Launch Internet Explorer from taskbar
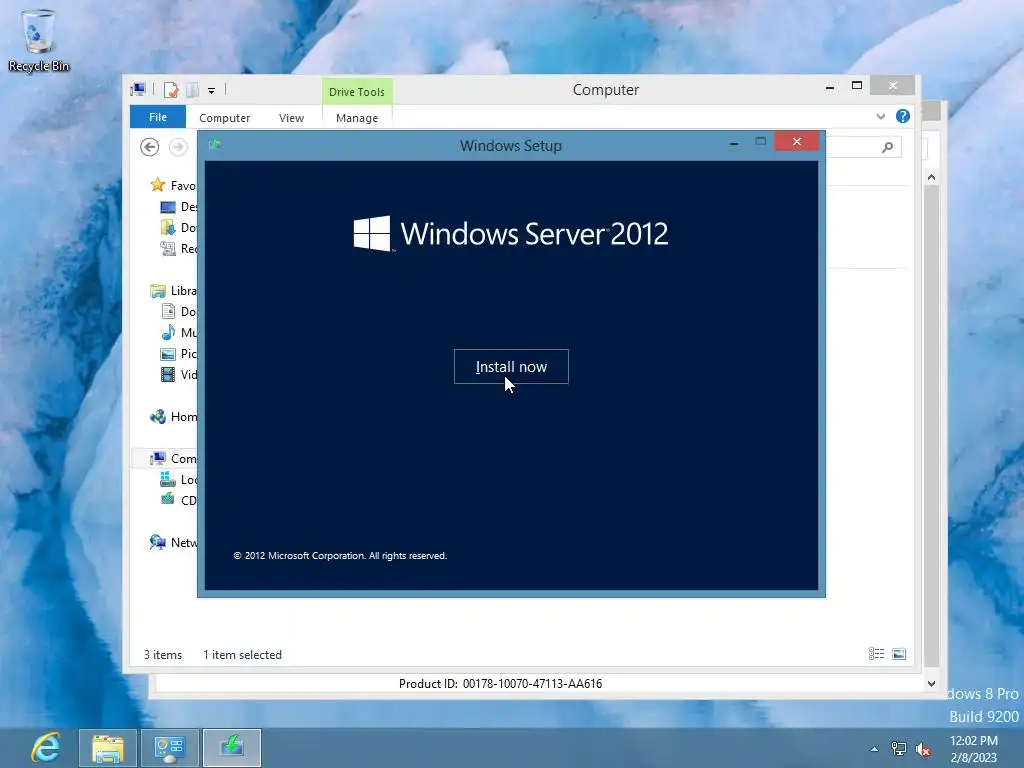Image resolution: width=1024 pixels, height=768 pixels. click(x=46, y=747)
